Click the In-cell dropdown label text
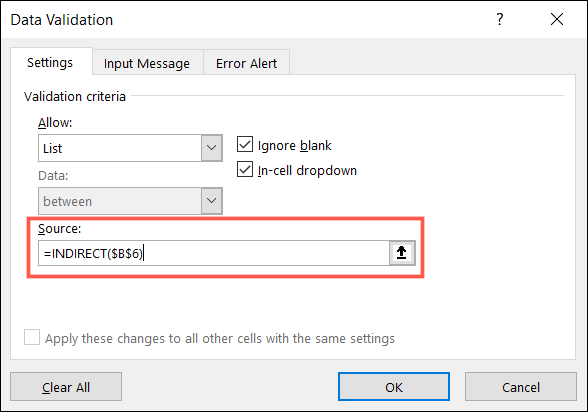The image size is (588, 412). [x=308, y=171]
